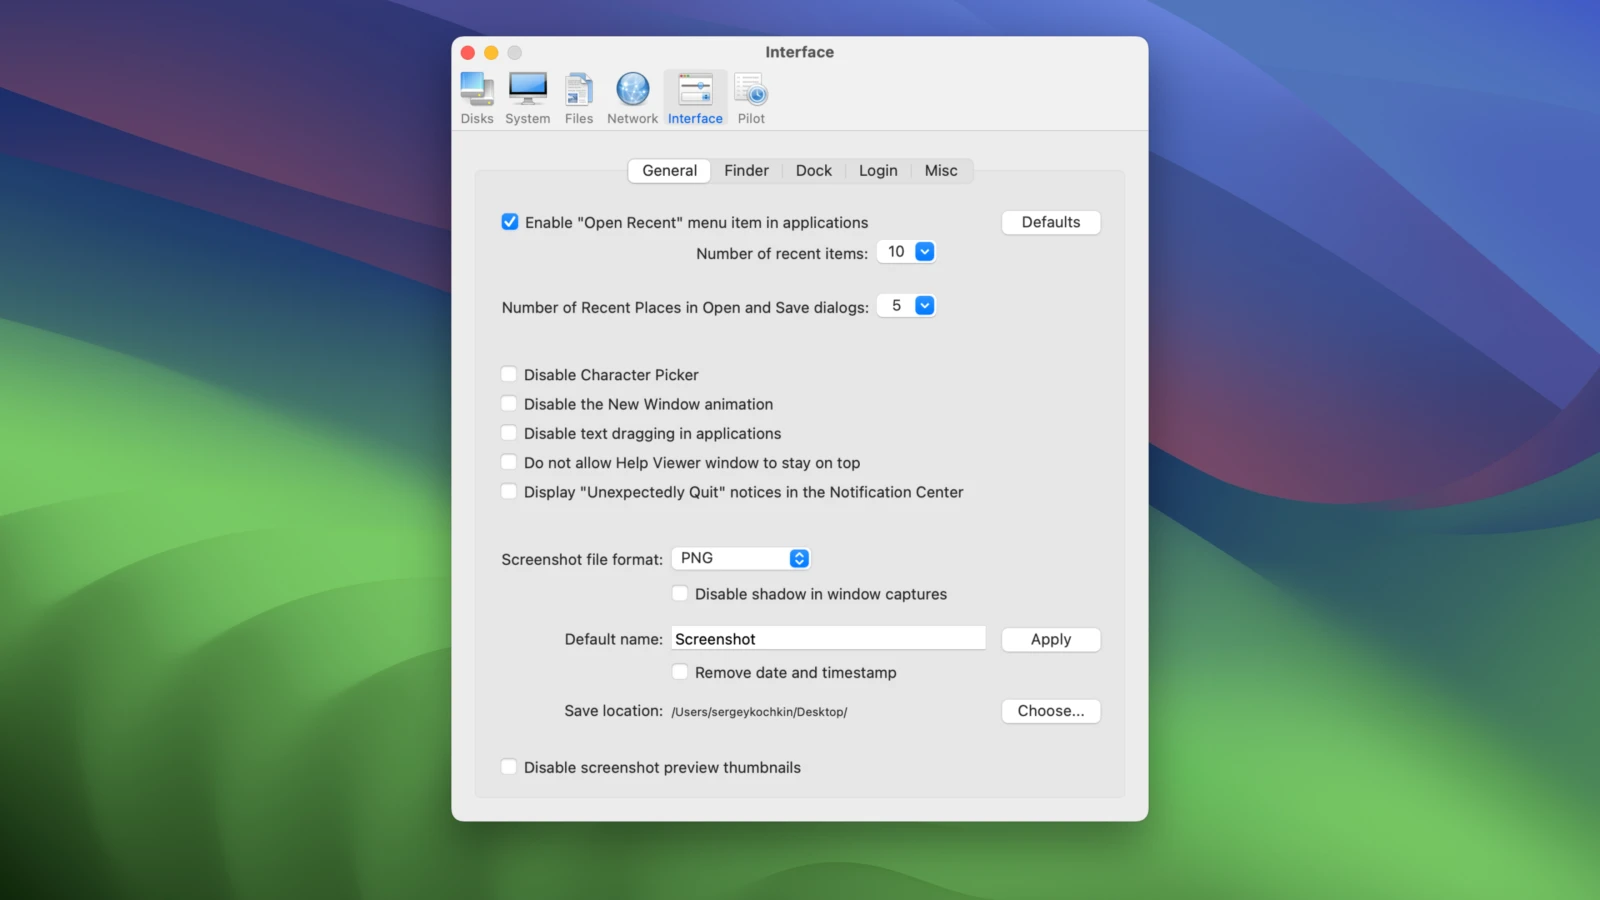Switch to the System pane icon
Viewport: 1600px width, 900px height.
[x=527, y=90]
